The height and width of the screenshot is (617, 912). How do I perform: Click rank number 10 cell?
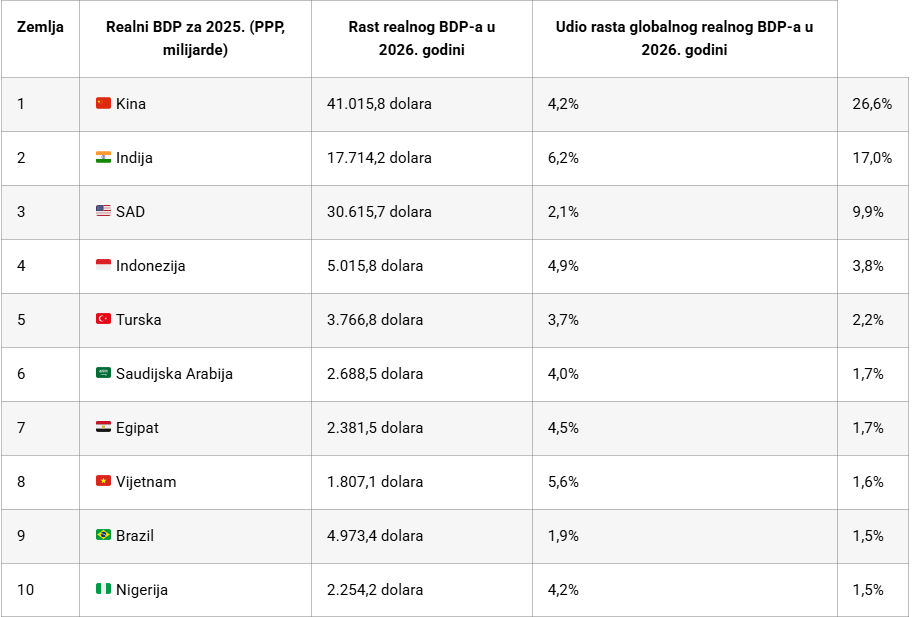[26, 590]
